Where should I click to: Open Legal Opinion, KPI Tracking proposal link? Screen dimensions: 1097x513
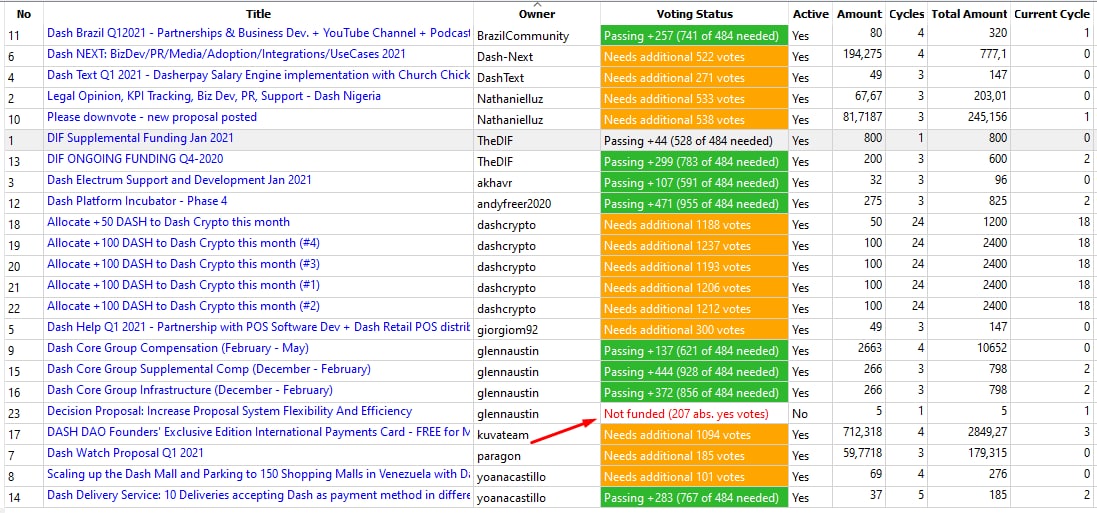[x=213, y=96]
